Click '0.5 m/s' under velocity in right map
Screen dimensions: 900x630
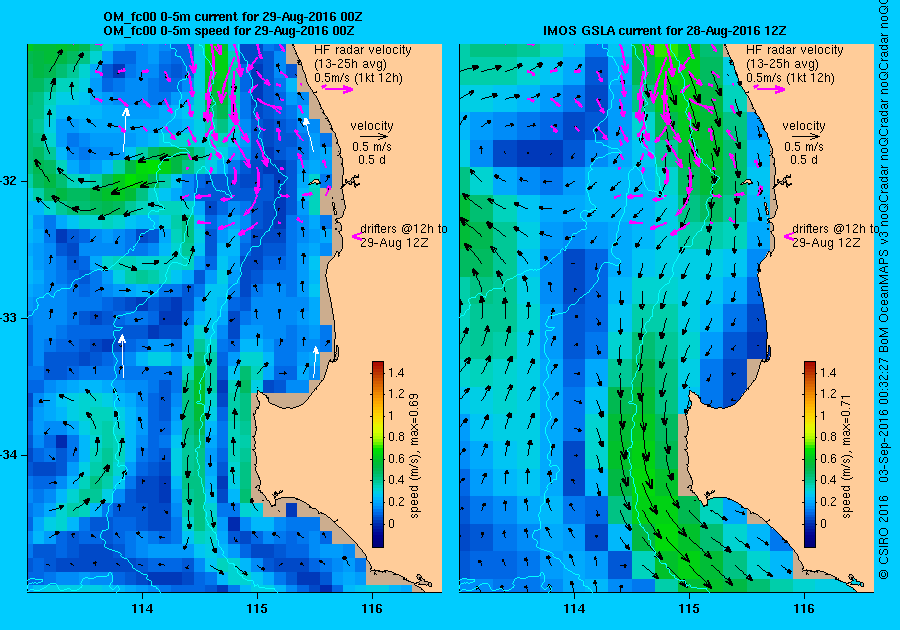click(804, 147)
